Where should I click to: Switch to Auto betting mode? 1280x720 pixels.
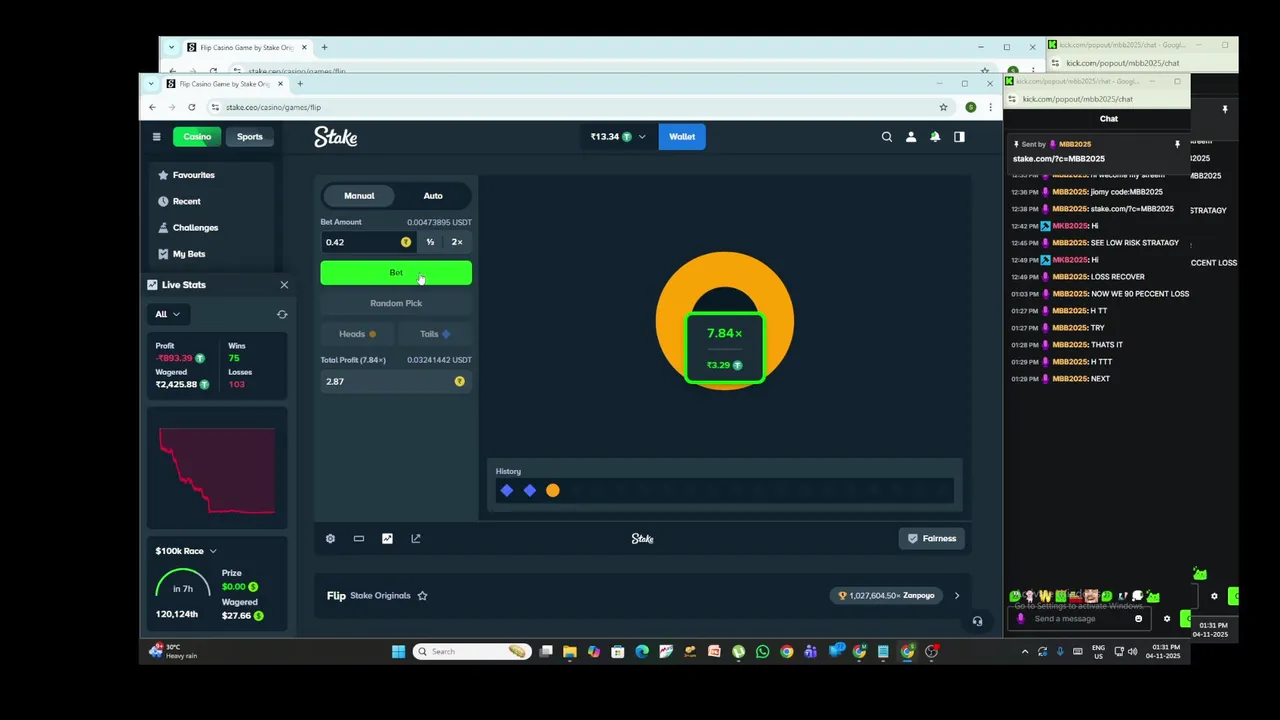tap(433, 196)
